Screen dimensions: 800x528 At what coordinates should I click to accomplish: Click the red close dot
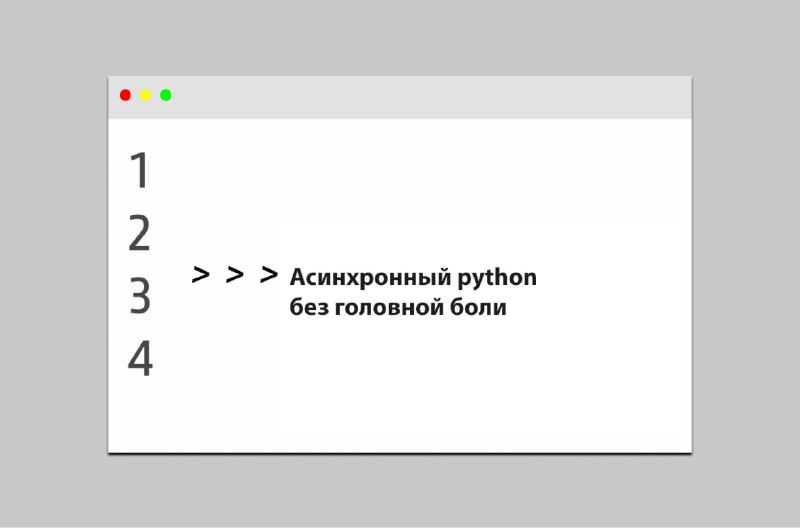tap(125, 95)
